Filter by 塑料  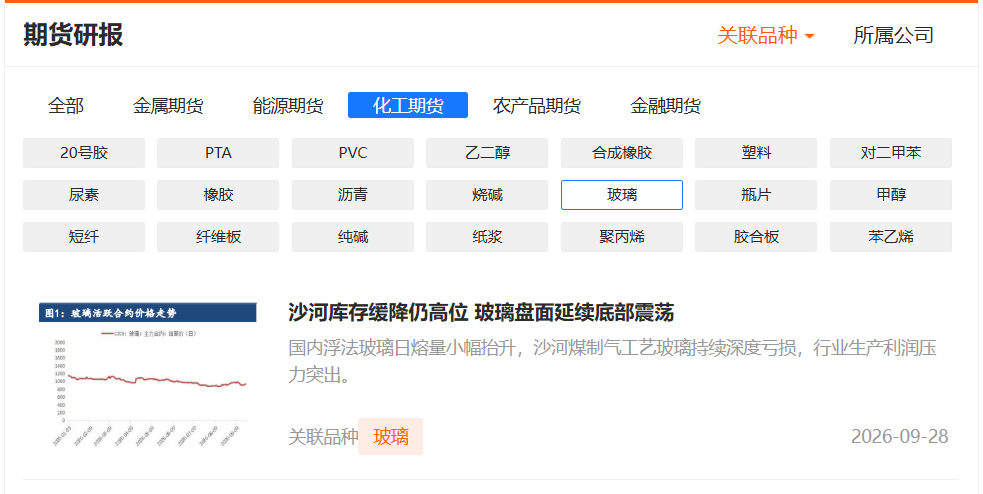point(756,153)
